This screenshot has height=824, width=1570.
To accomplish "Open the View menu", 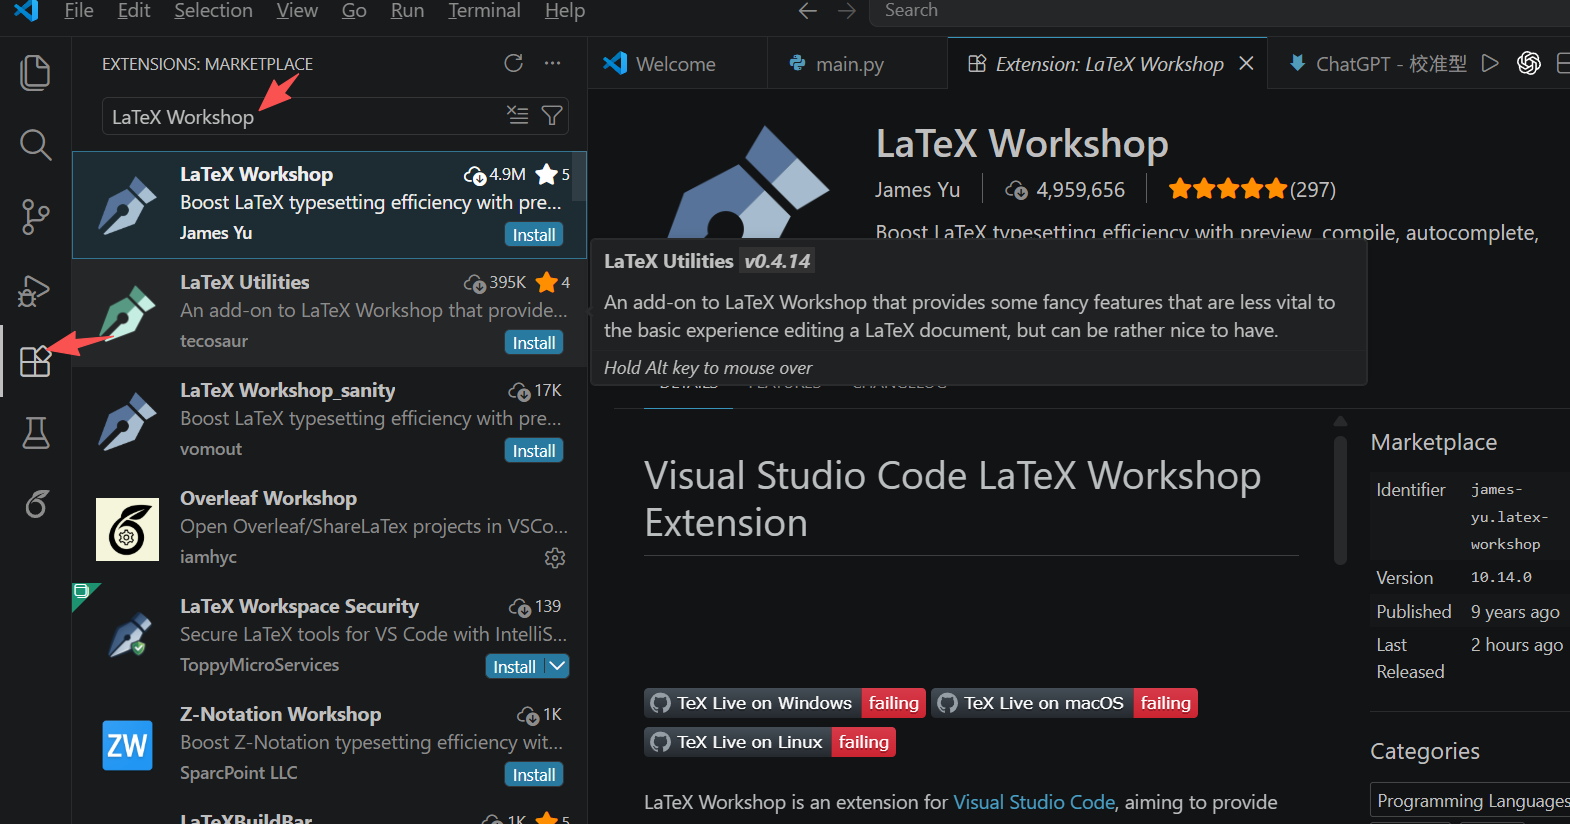I will click(x=297, y=11).
